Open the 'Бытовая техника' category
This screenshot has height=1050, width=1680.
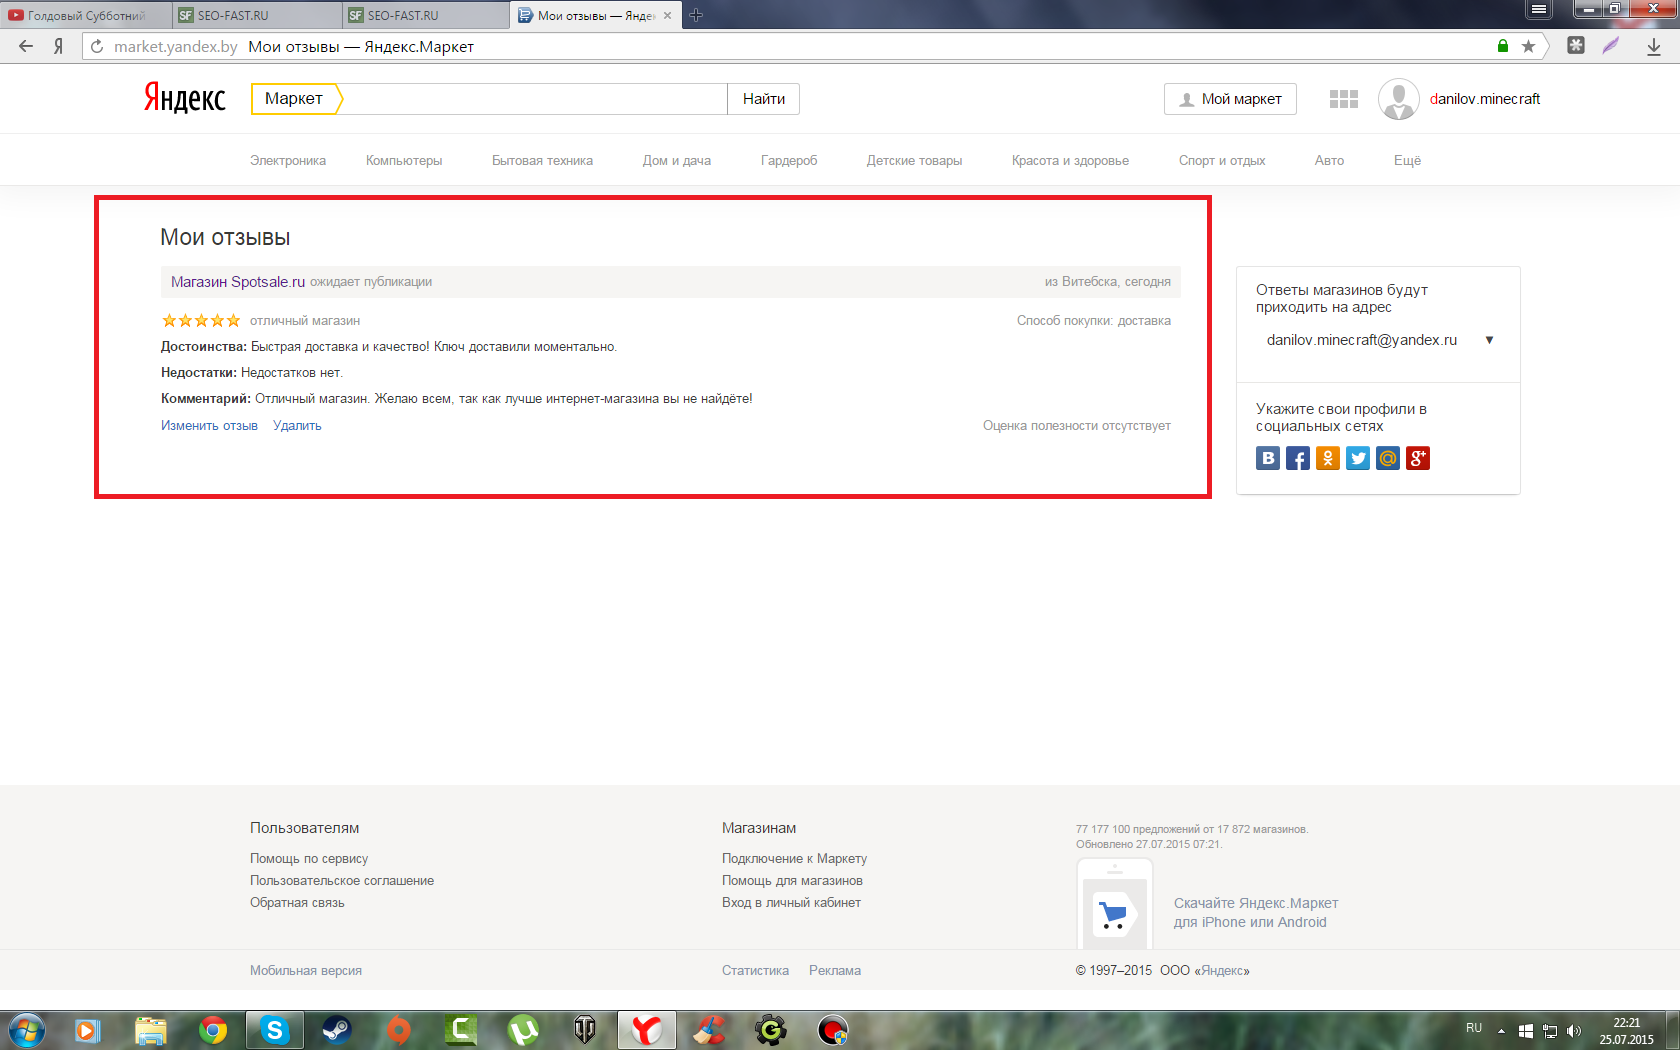pyautogui.click(x=542, y=160)
